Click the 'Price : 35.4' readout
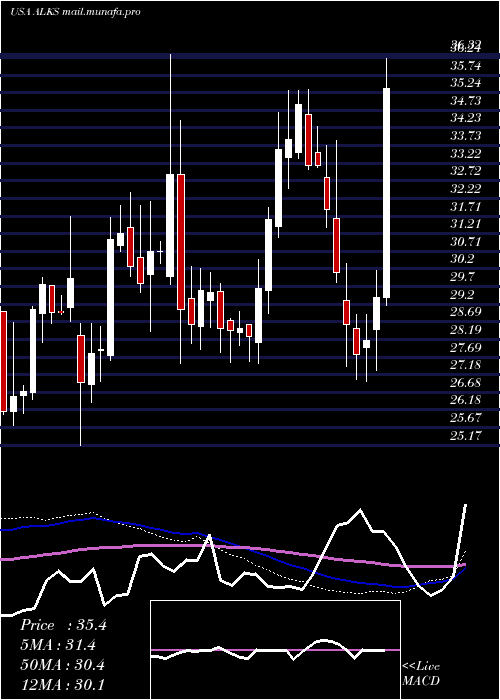 tap(63, 625)
